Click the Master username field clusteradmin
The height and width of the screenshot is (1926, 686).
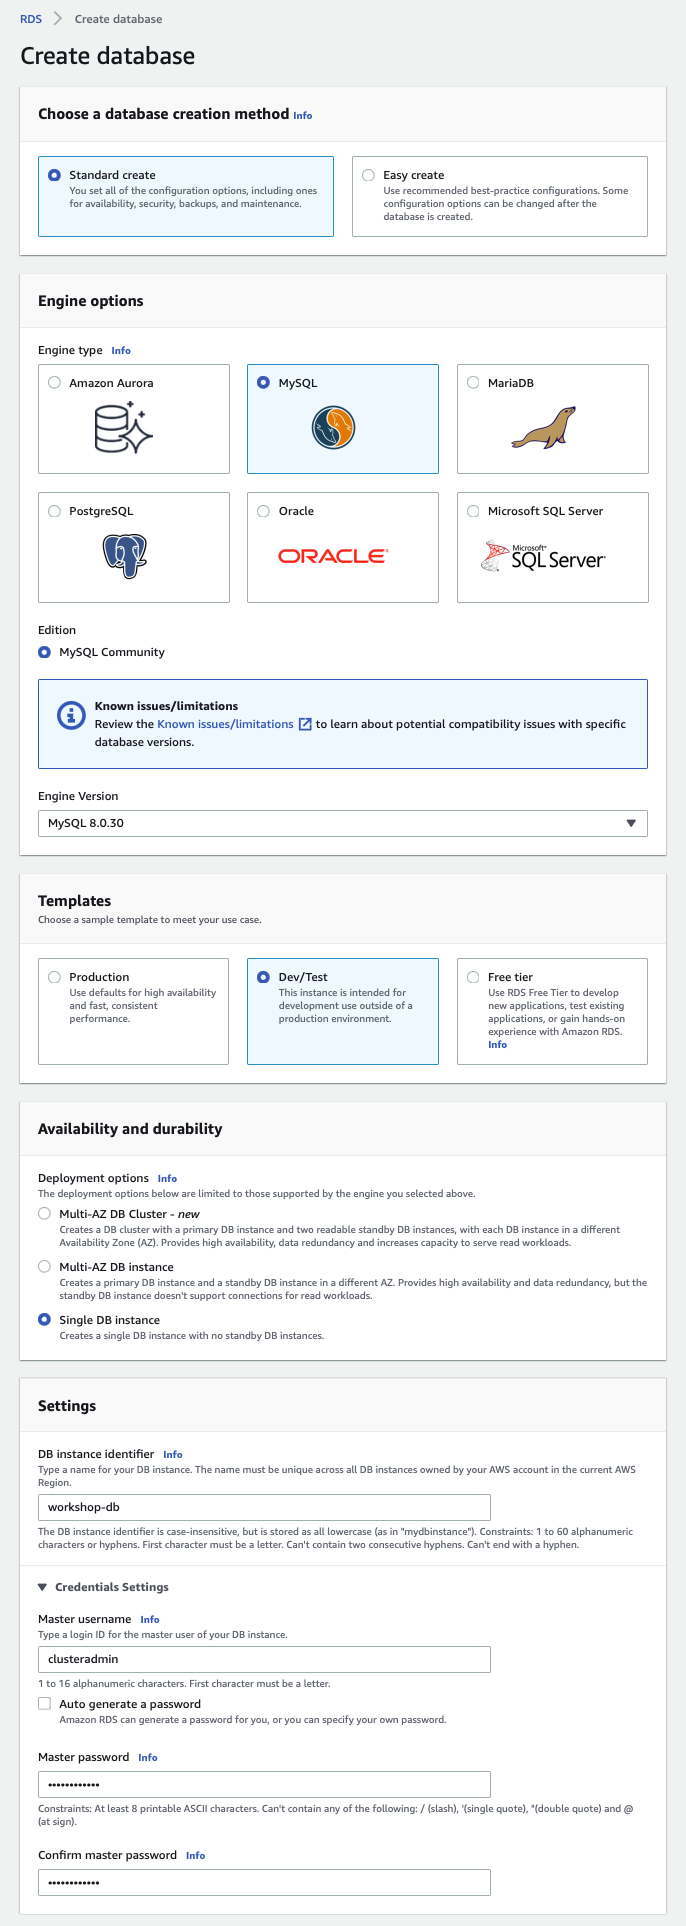pos(264,1659)
